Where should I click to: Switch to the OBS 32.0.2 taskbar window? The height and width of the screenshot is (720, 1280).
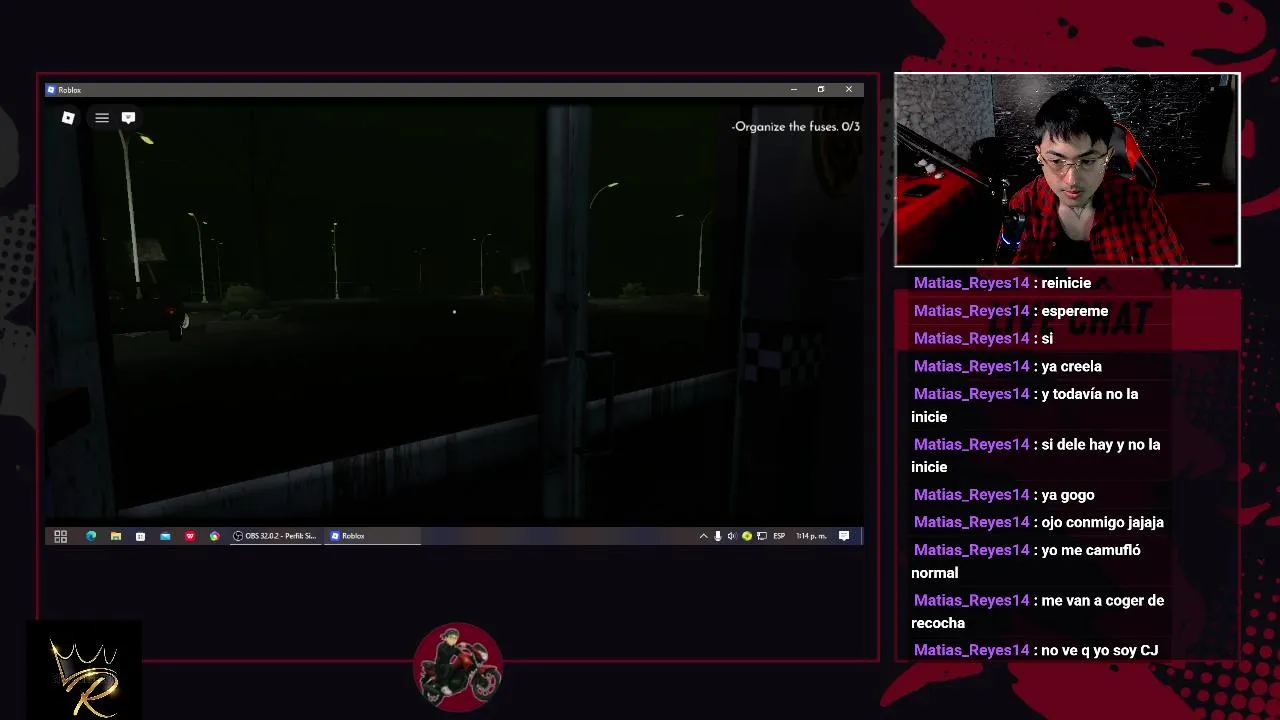275,536
